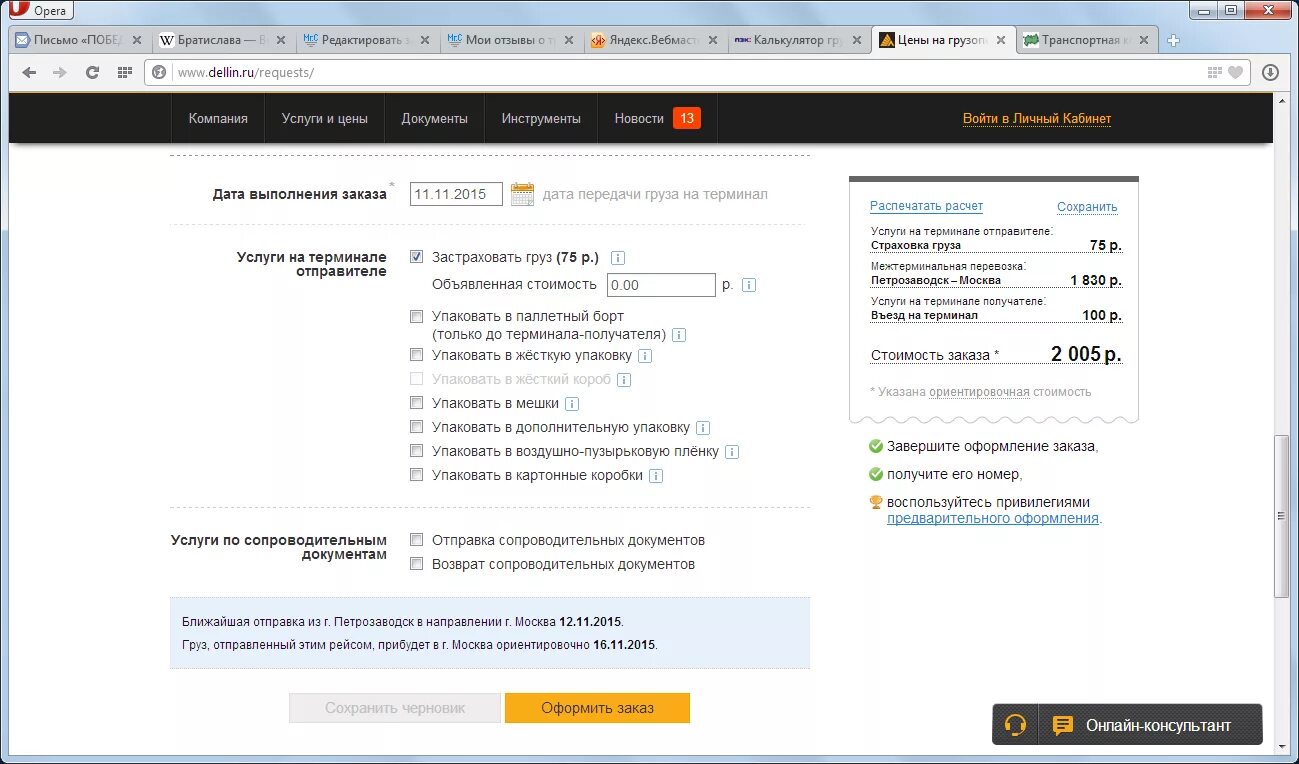Click Войти в Личный Кабинет link
The width and height of the screenshot is (1299, 764).
(1037, 118)
